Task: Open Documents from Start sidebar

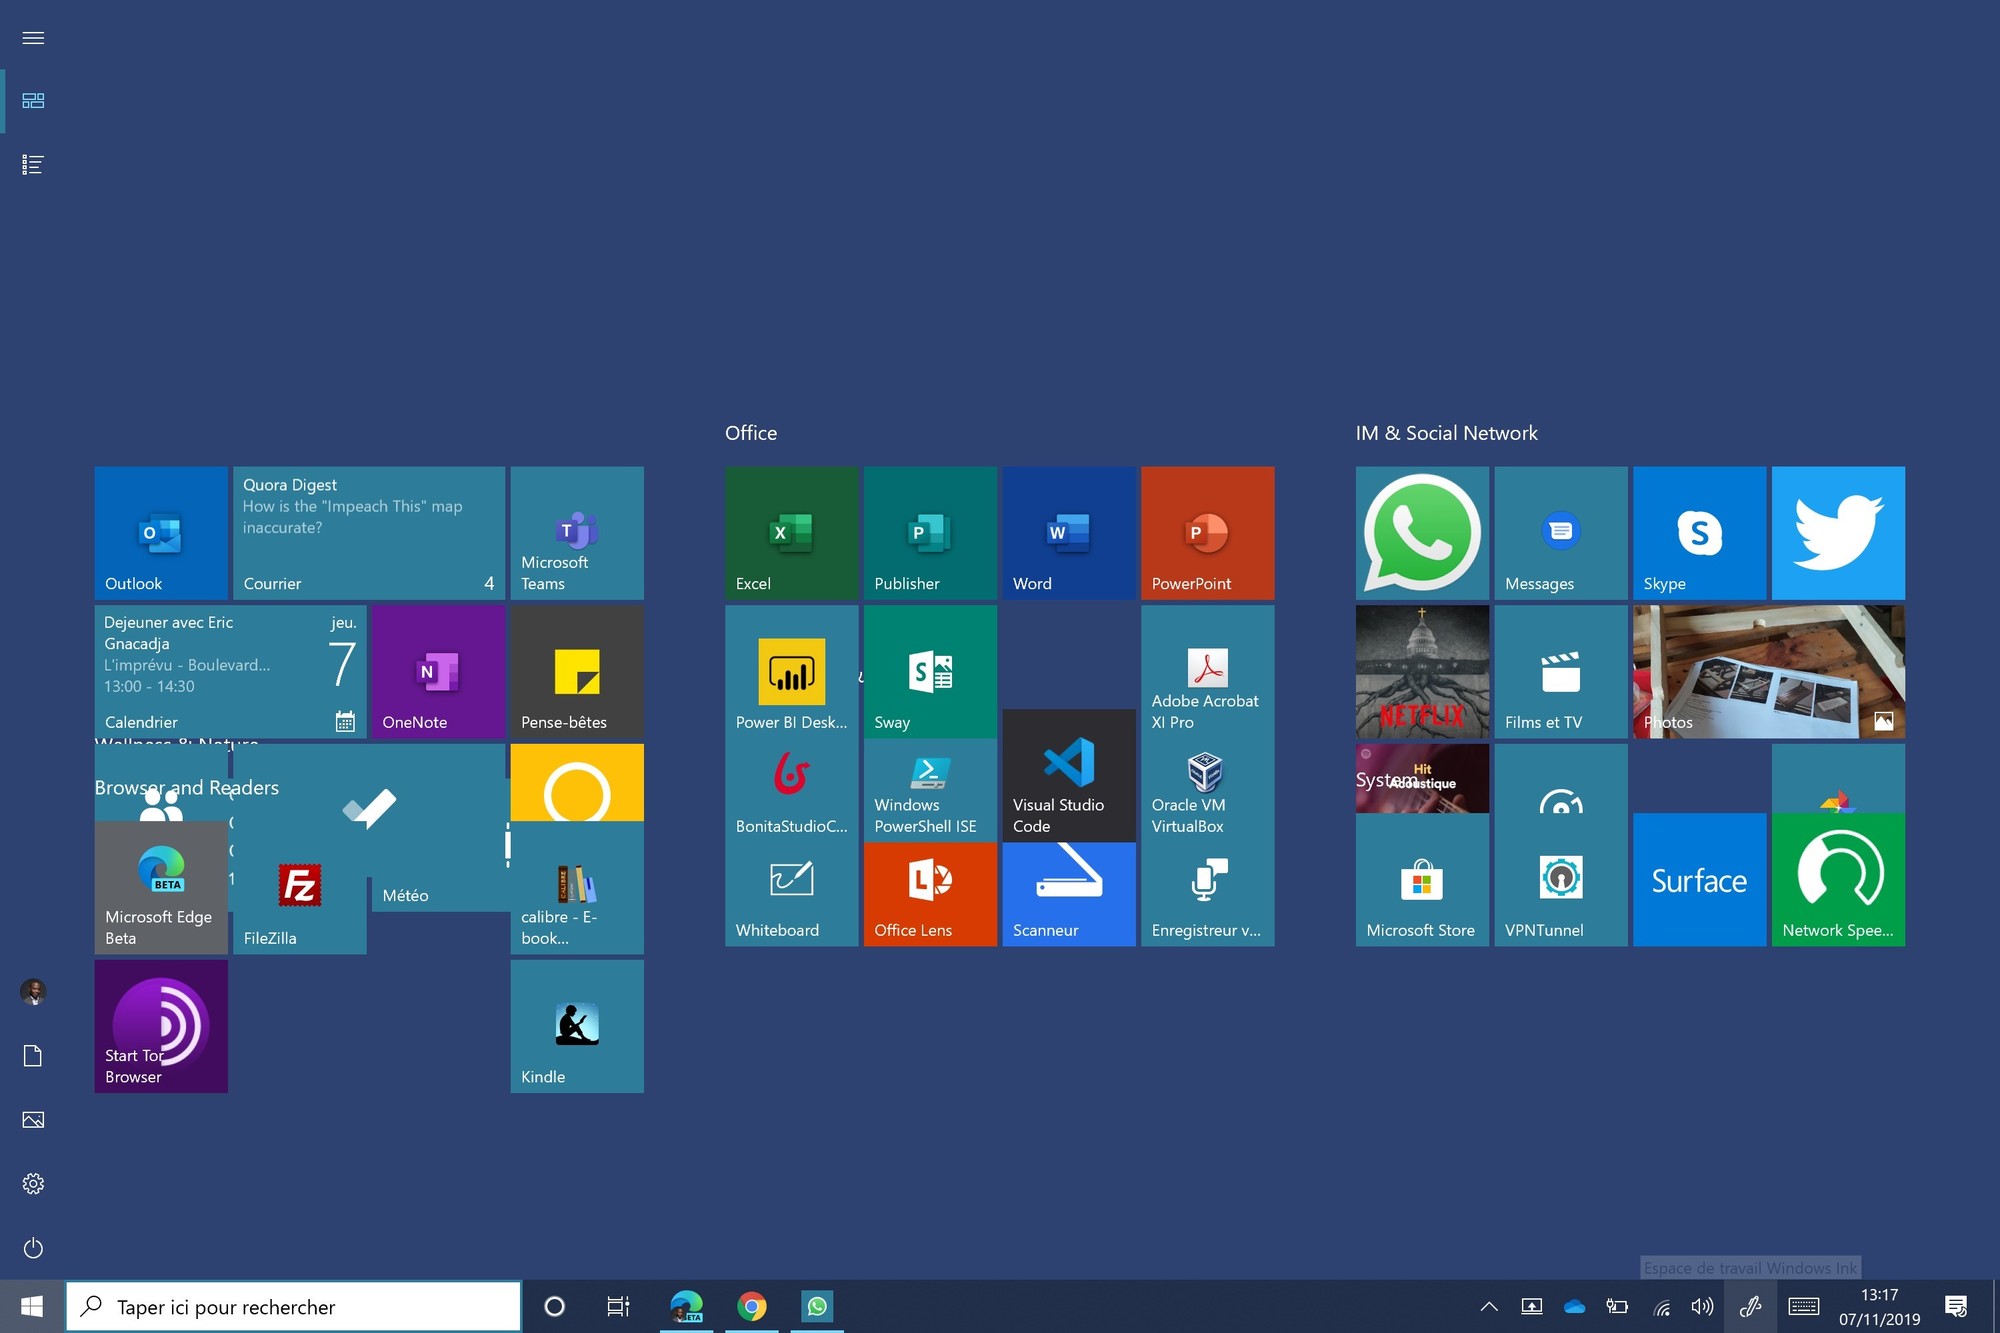Action: (33, 1056)
